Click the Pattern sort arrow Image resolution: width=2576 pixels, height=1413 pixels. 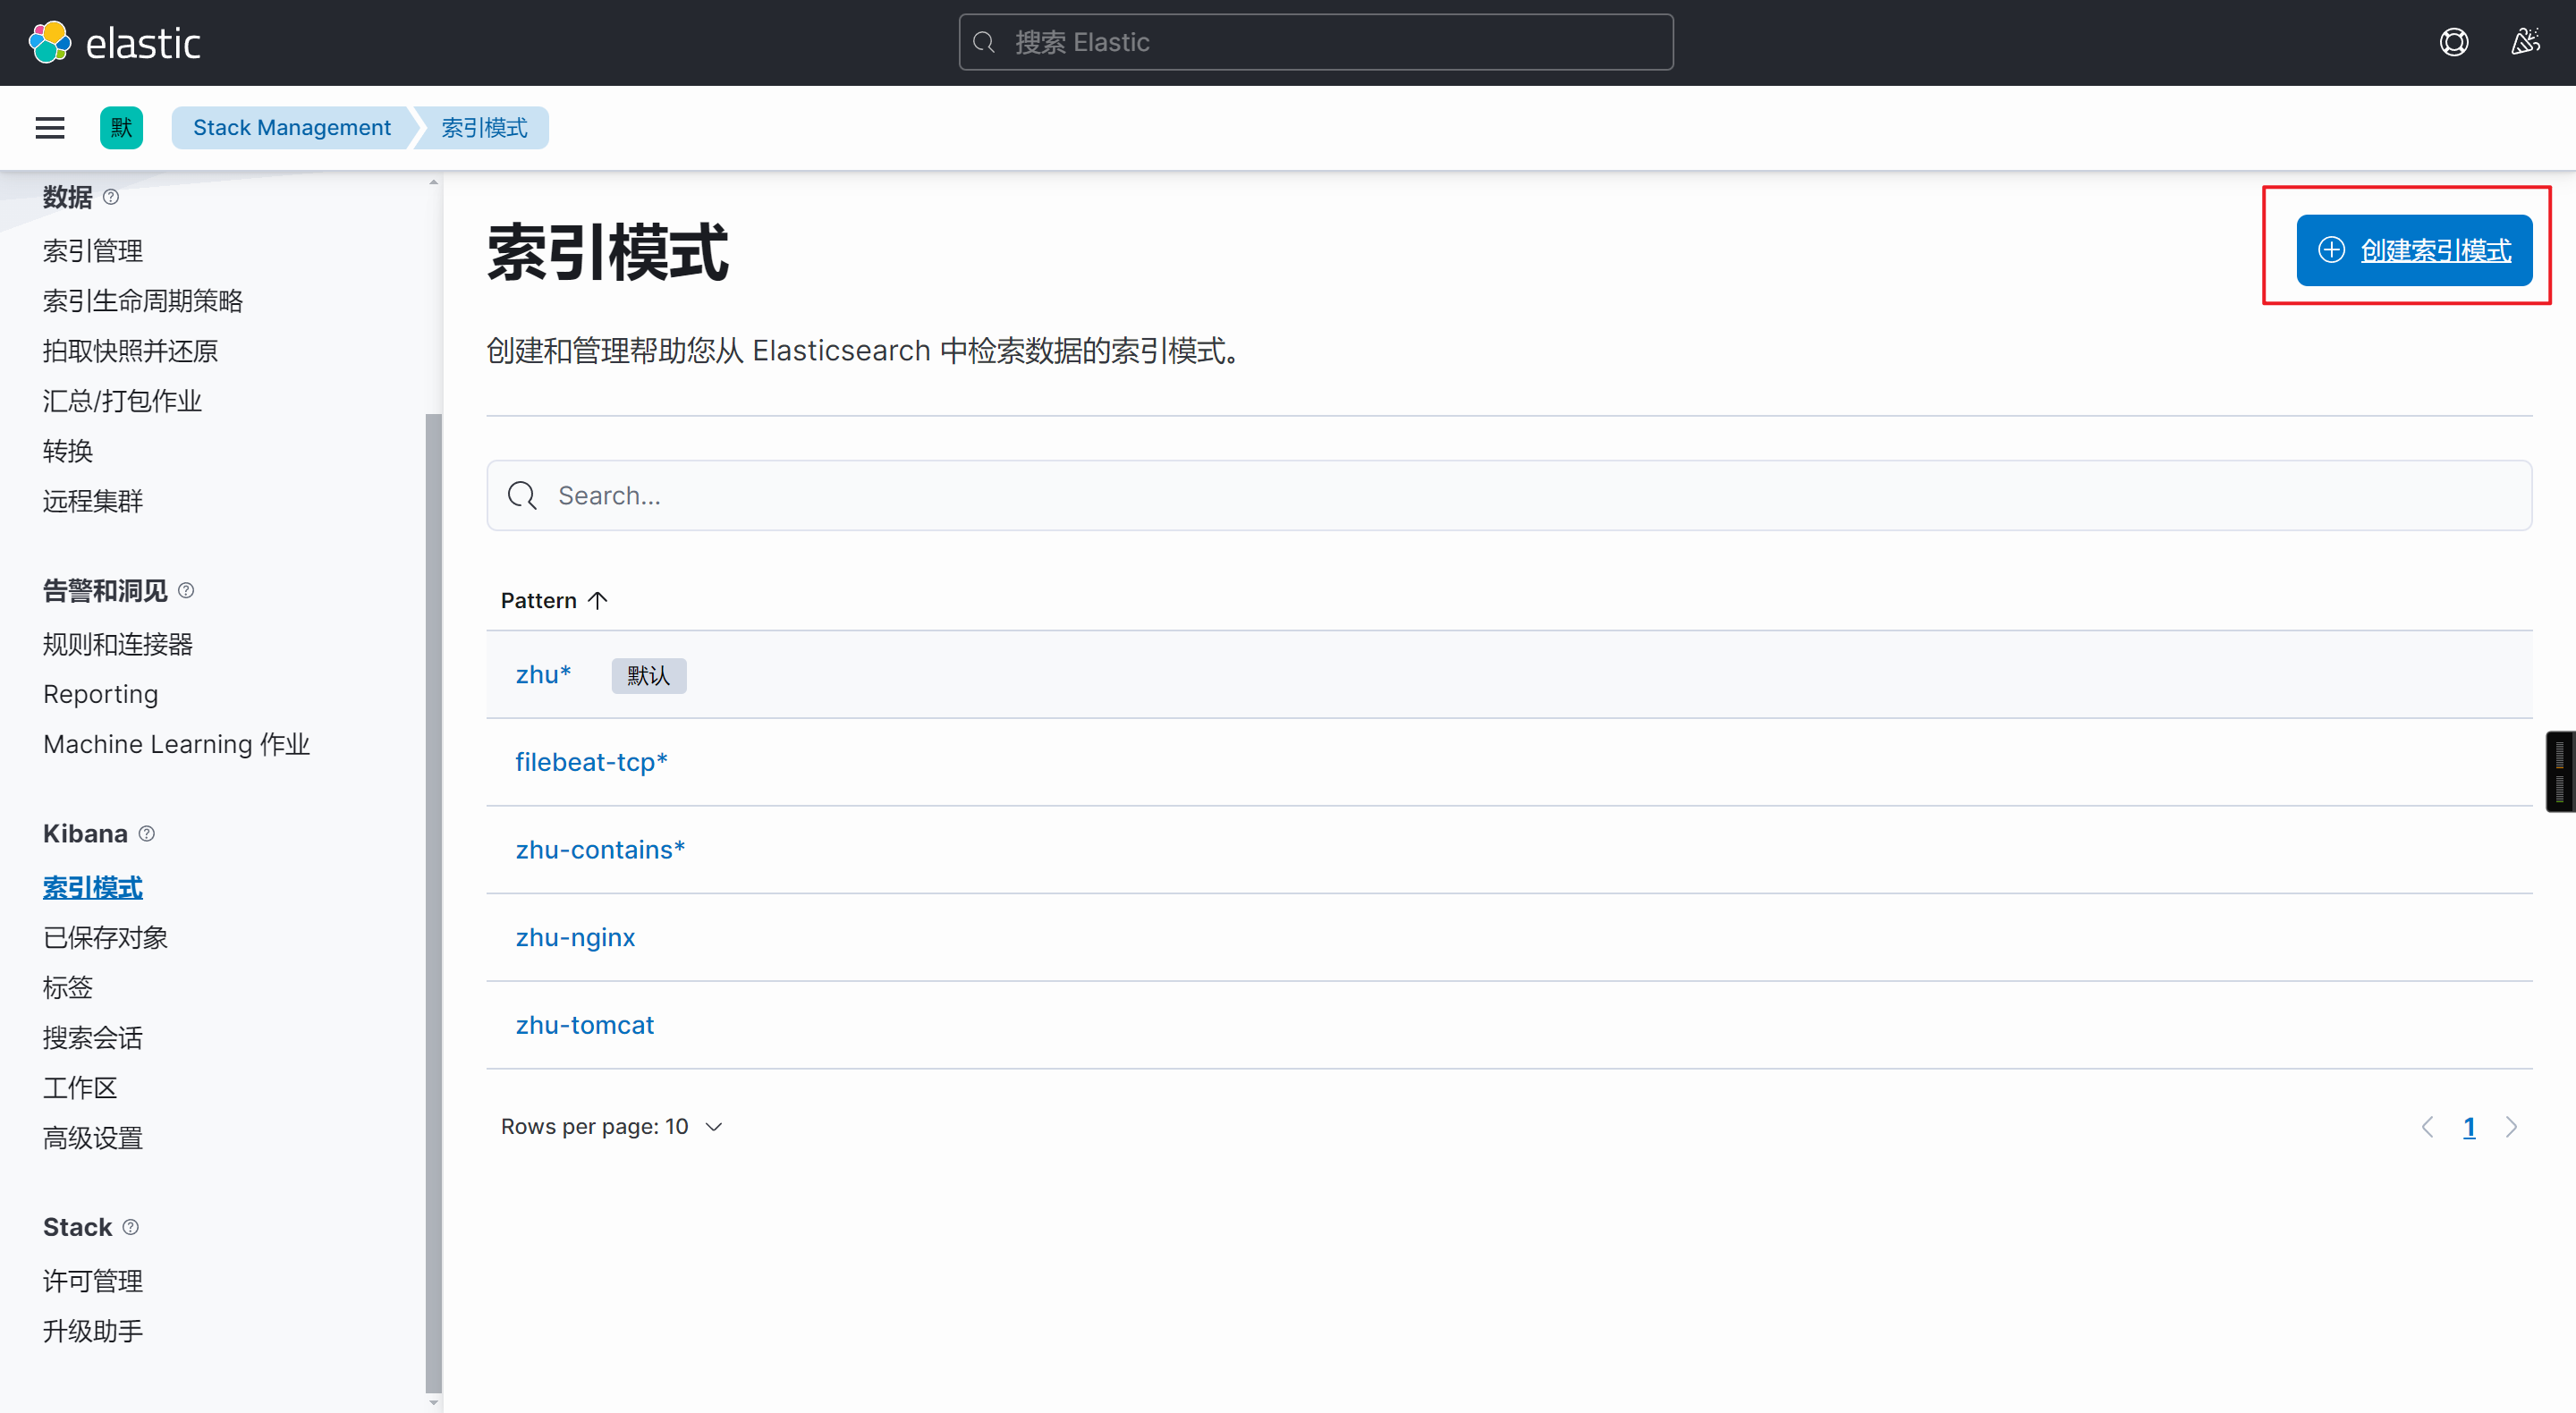pyautogui.click(x=598, y=600)
